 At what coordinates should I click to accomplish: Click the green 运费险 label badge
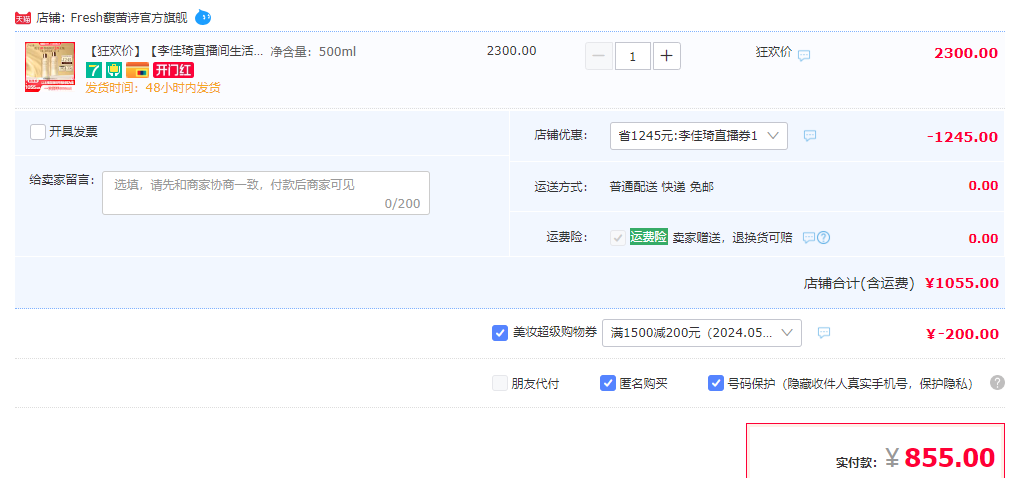[648, 237]
